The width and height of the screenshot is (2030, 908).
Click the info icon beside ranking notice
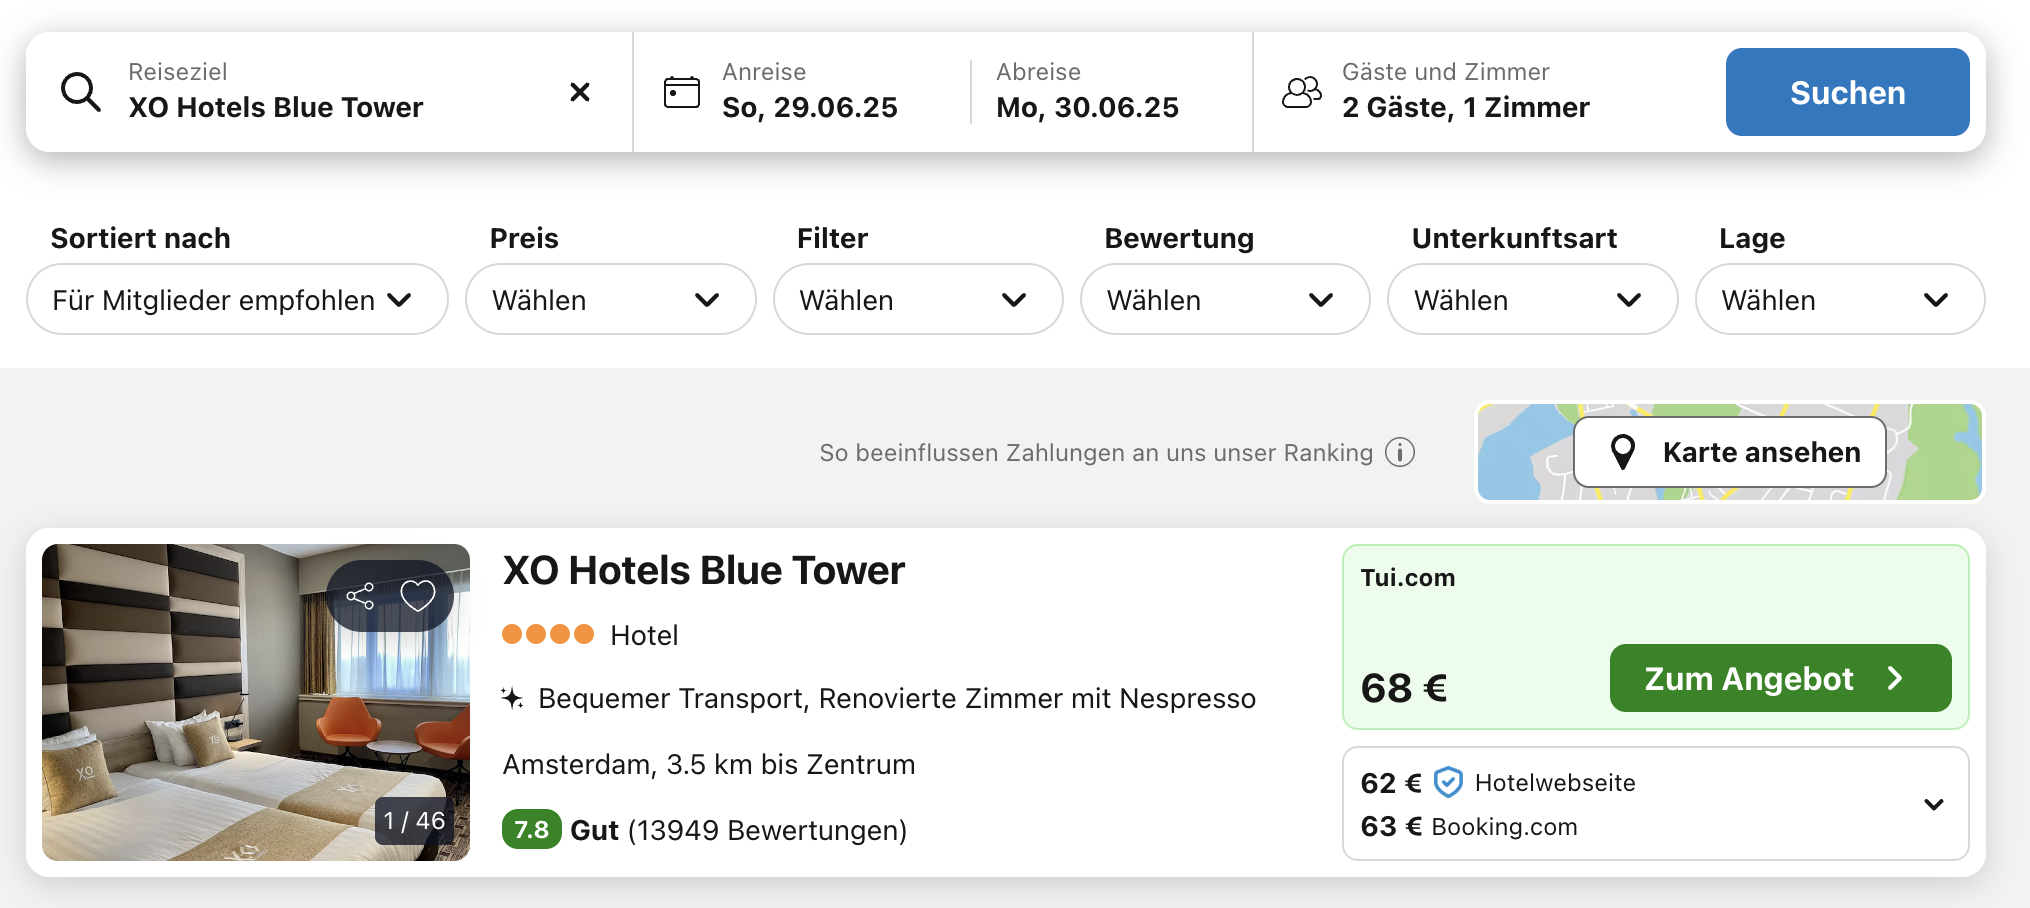pyautogui.click(x=1400, y=453)
